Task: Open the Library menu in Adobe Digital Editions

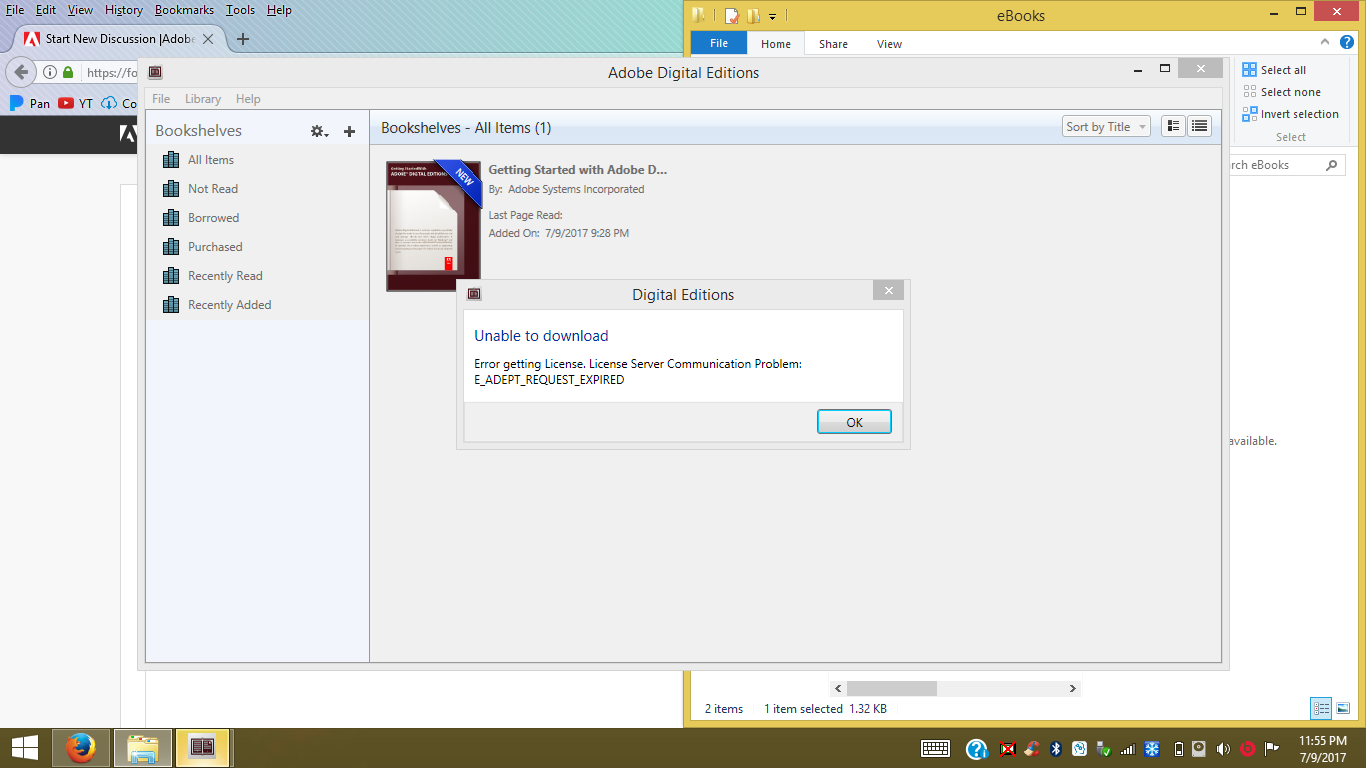Action: coord(202,98)
